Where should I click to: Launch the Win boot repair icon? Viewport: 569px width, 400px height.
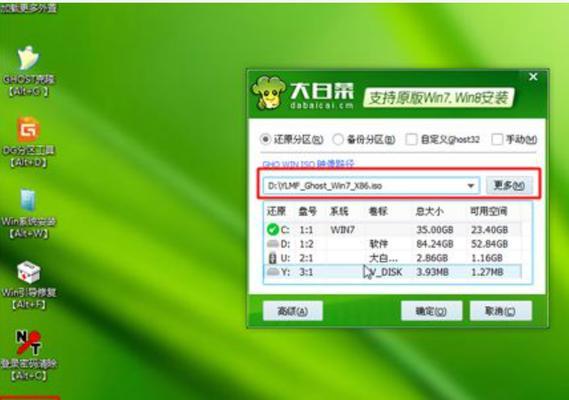click(29, 272)
